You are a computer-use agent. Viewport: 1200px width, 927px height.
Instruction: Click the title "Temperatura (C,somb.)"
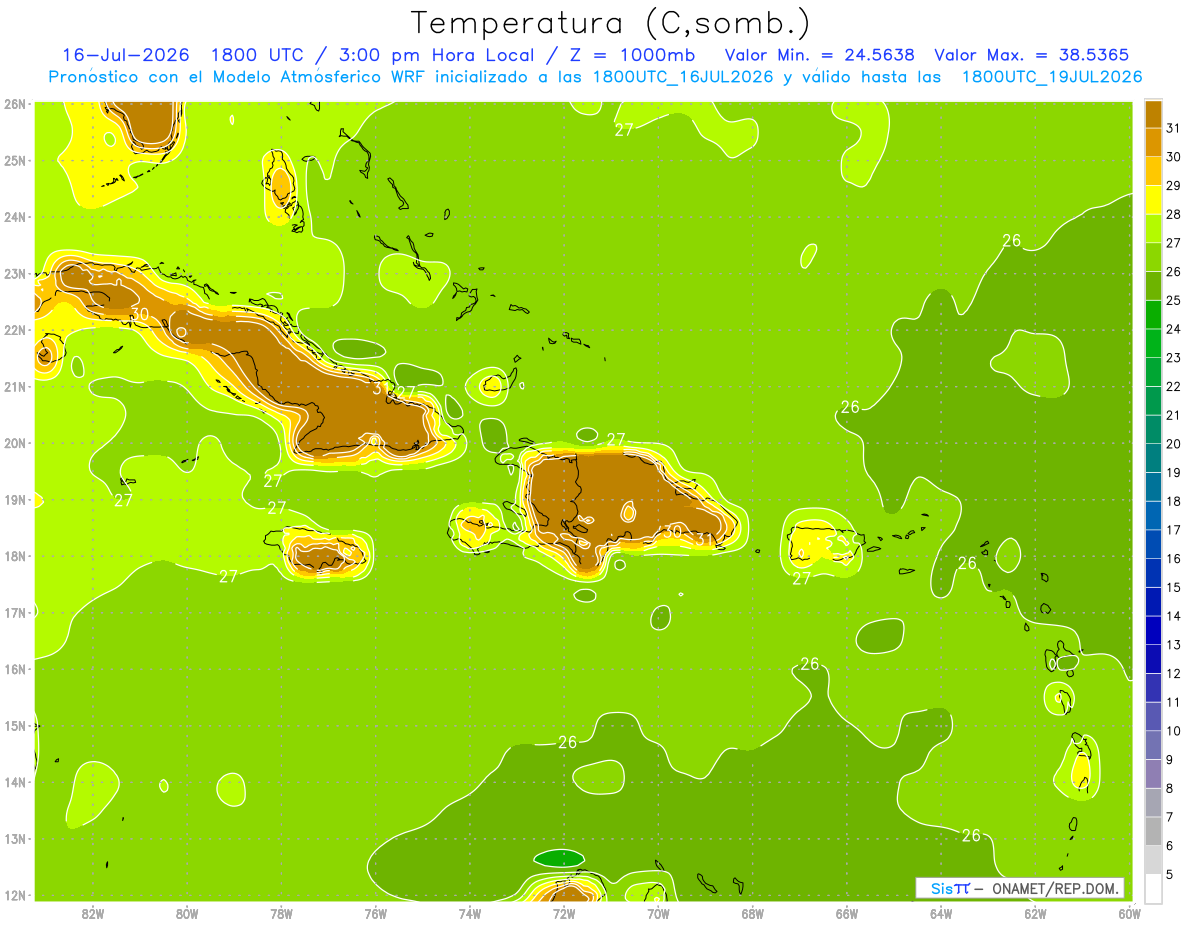point(611,22)
